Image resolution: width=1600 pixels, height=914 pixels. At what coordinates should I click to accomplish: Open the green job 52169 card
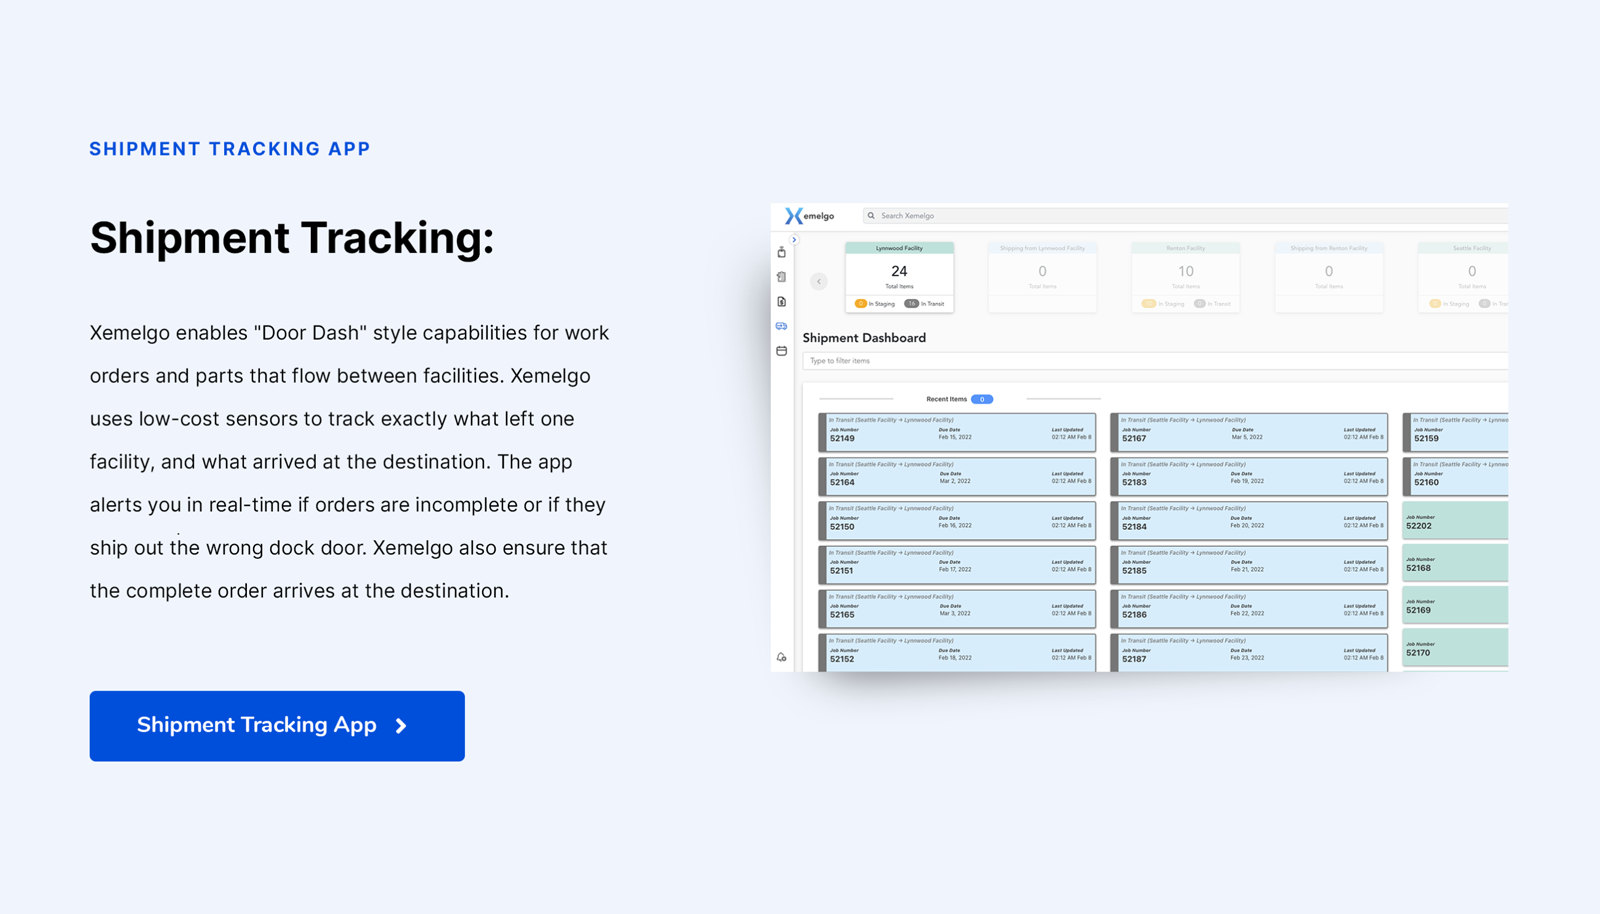(x=1455, y=605)
